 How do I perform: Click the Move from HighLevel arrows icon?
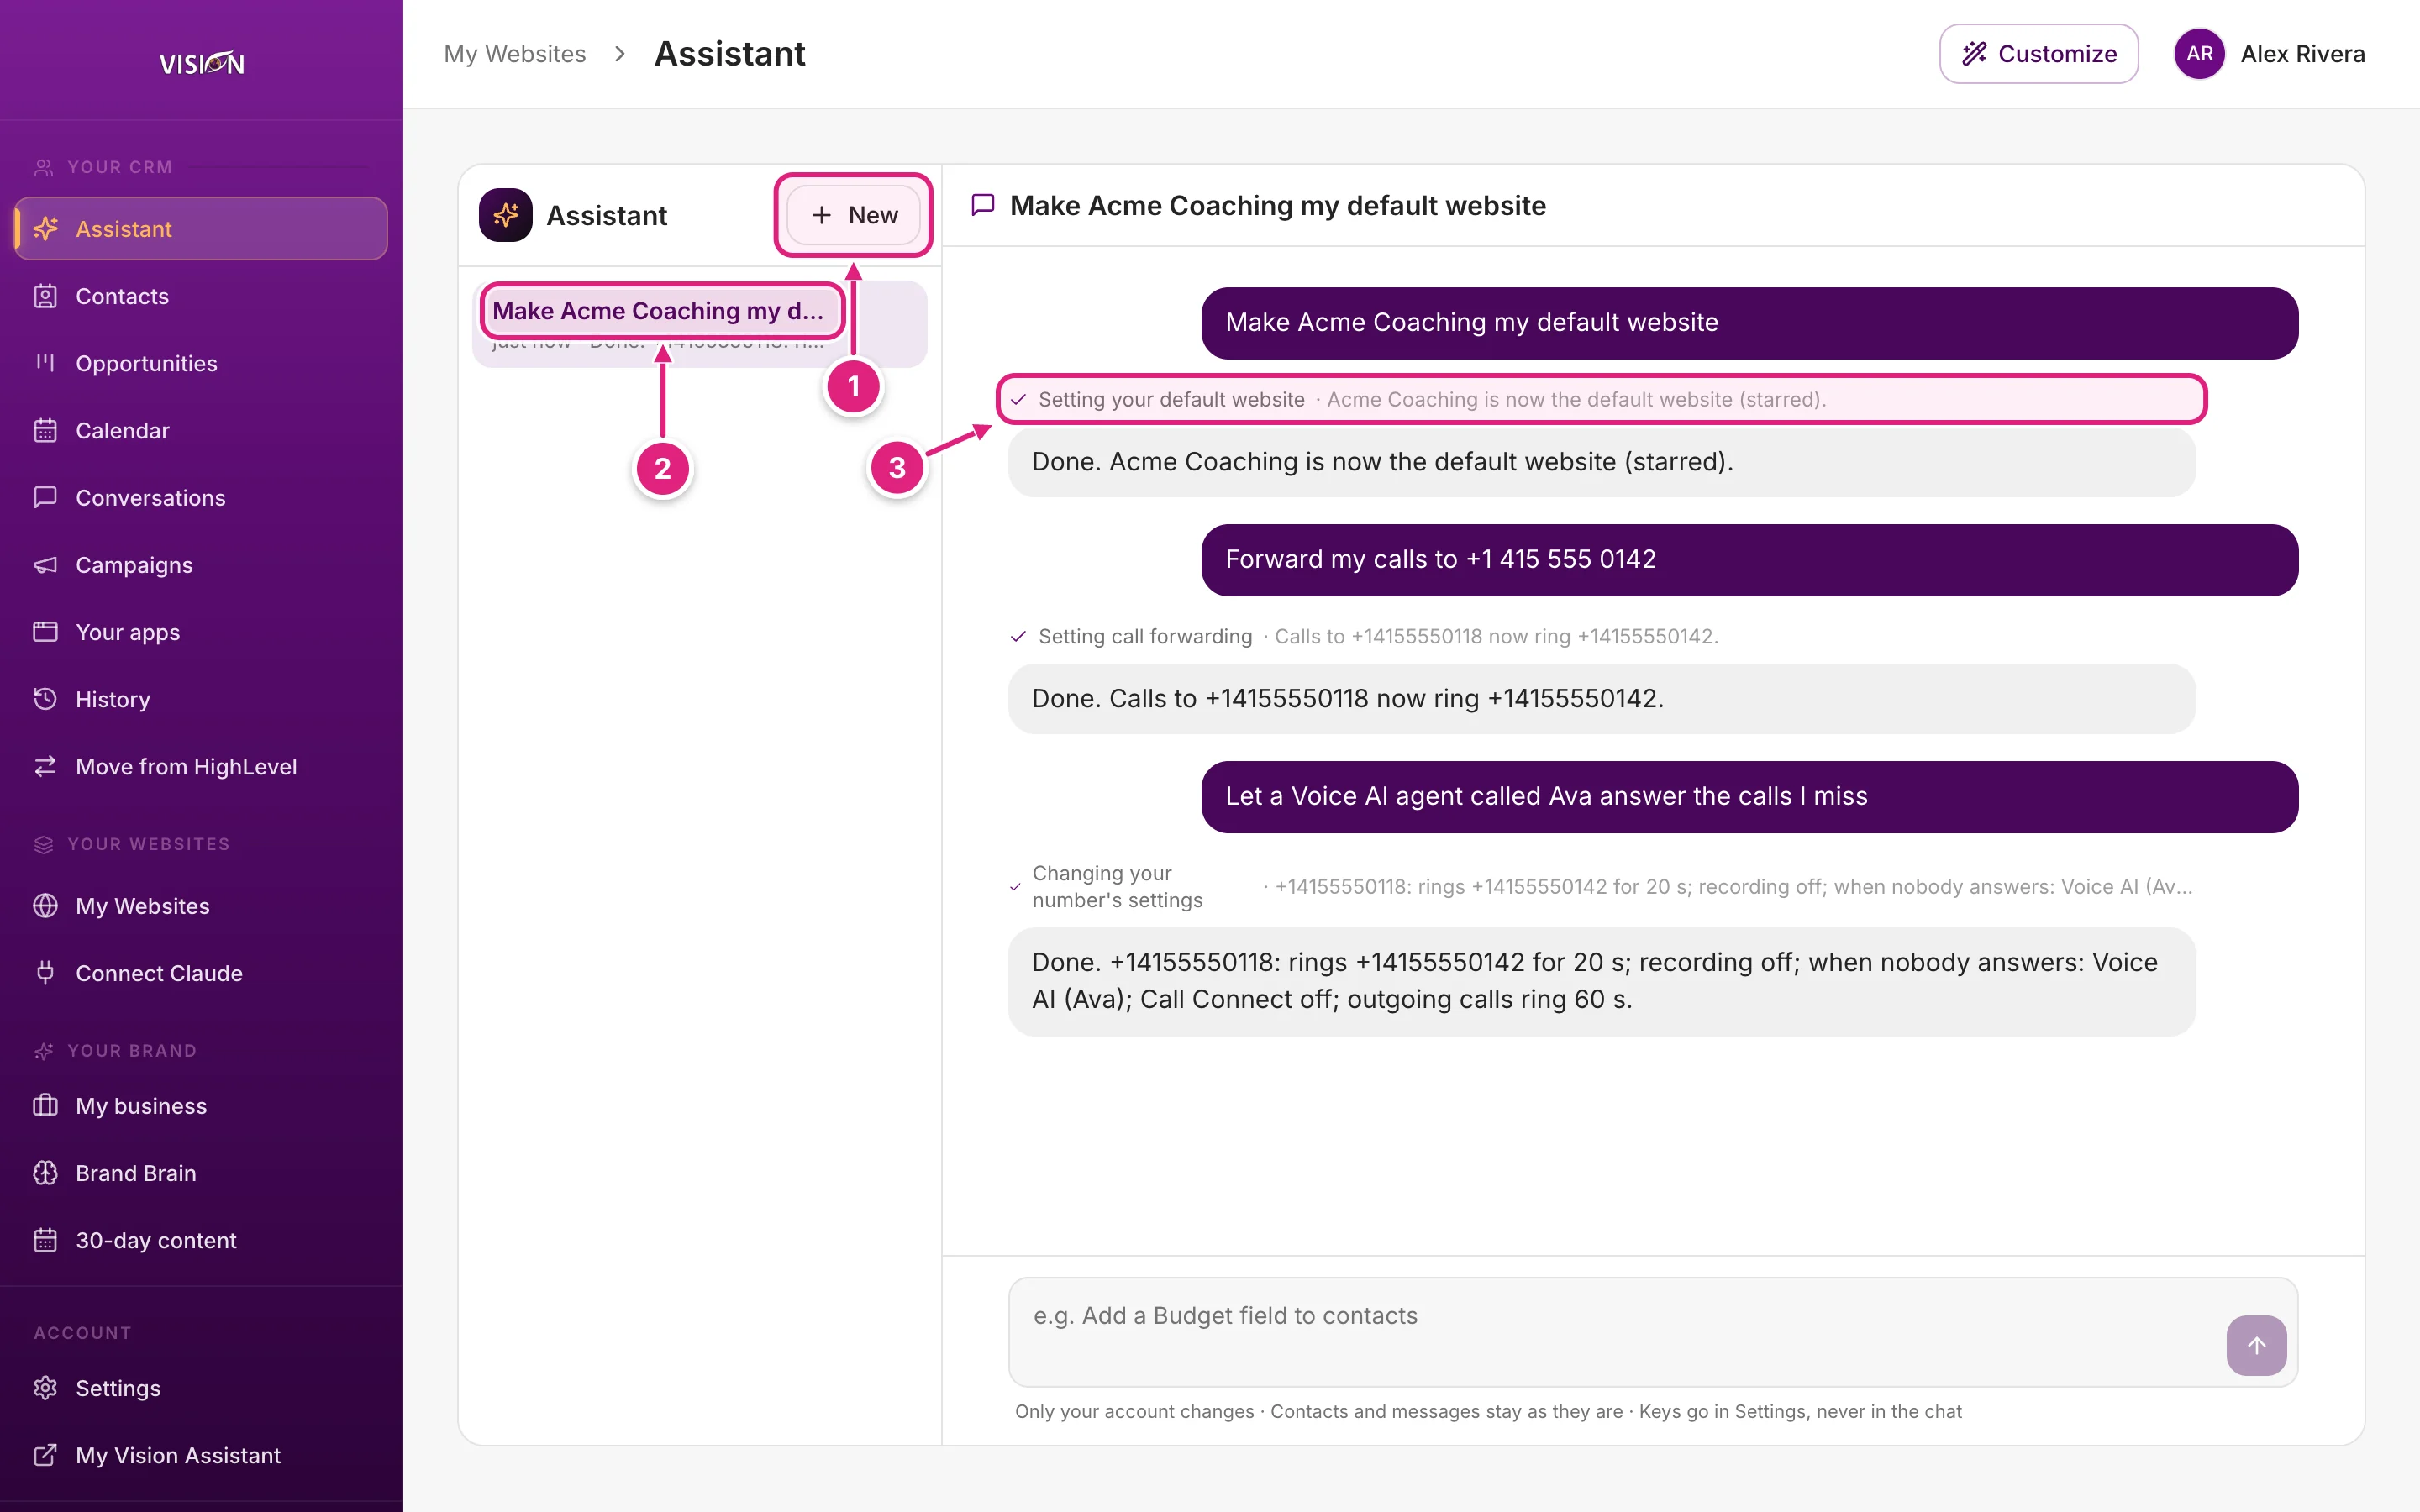[45, 766]
